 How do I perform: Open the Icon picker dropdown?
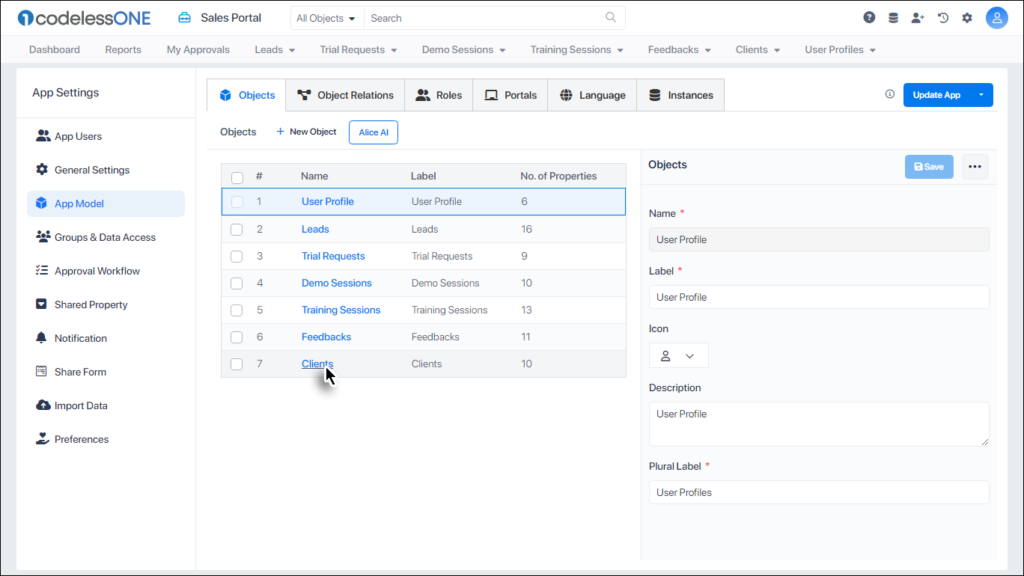click(678, 356)
